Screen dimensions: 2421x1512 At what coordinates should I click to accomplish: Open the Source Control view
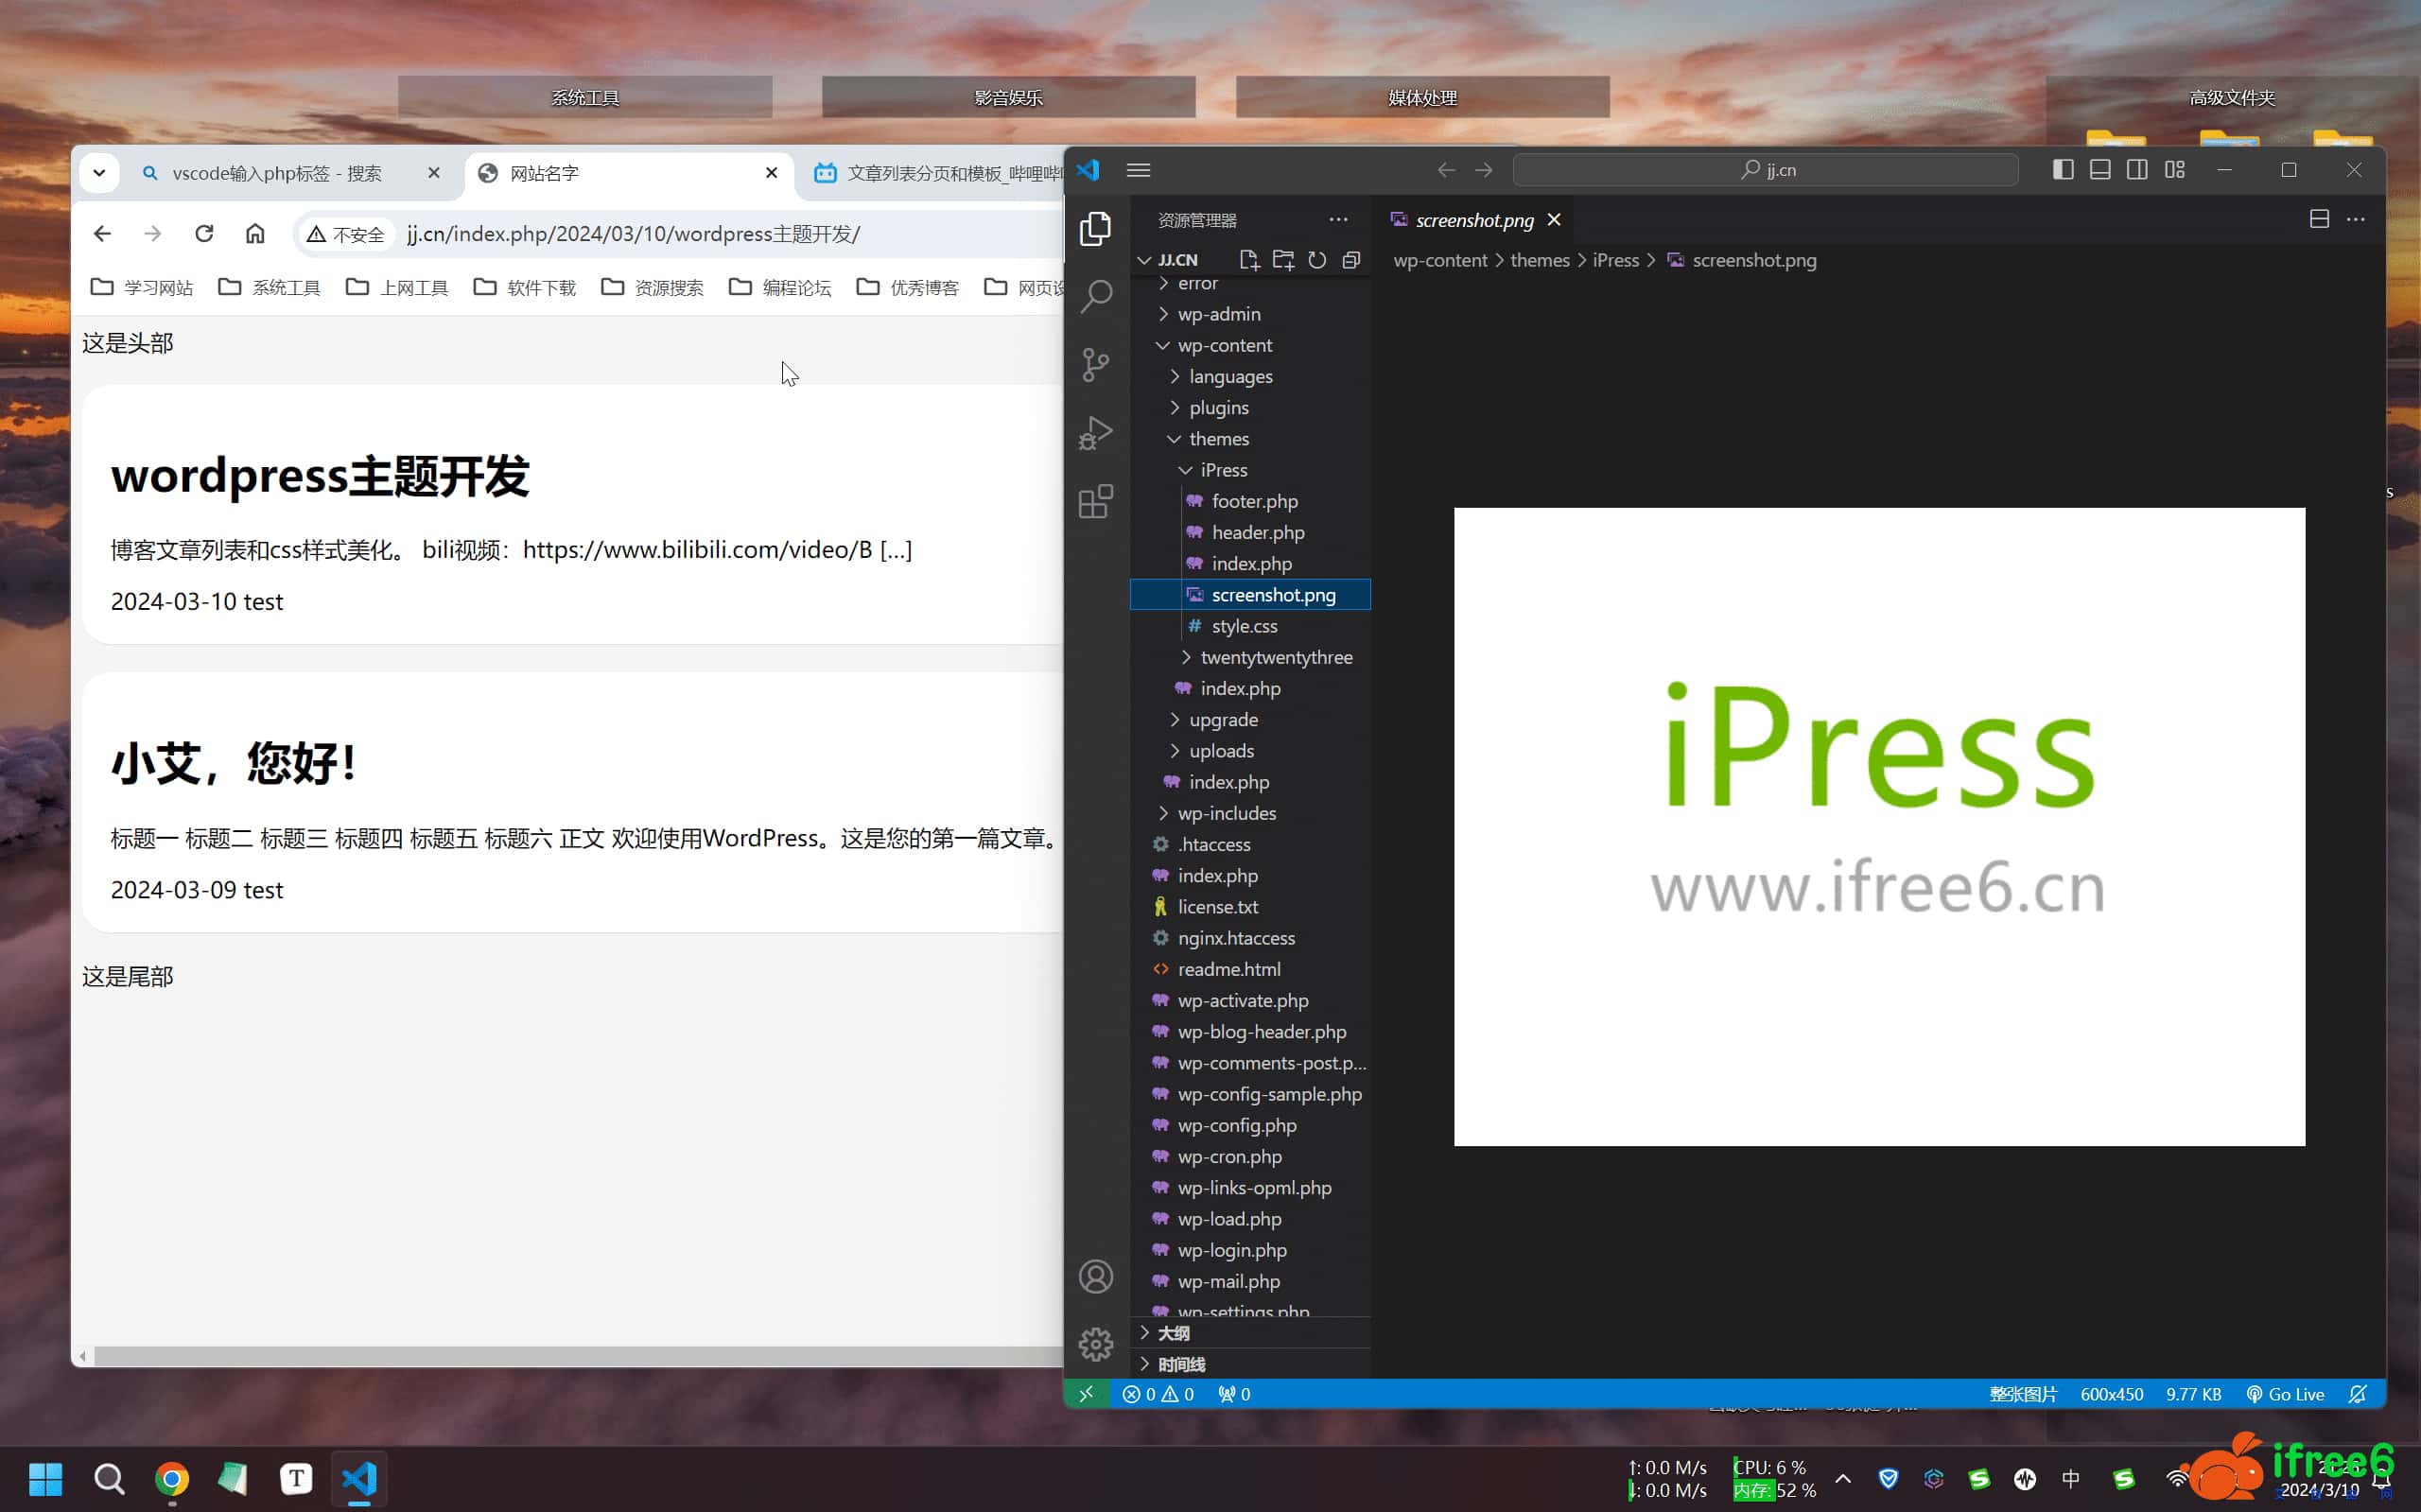click(1096, 365)
